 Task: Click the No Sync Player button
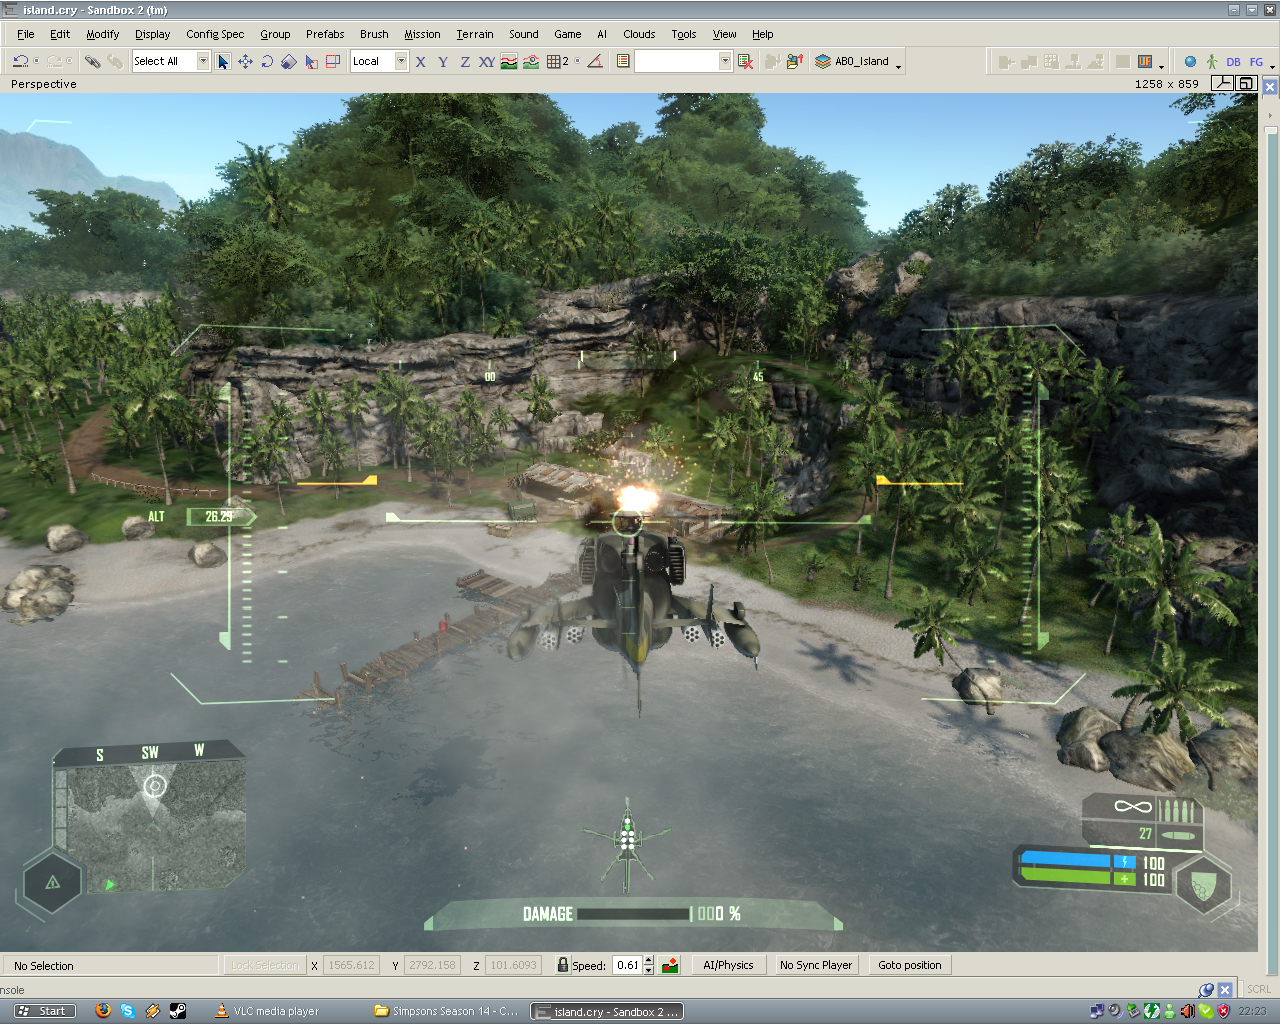(x=816, y=965)
